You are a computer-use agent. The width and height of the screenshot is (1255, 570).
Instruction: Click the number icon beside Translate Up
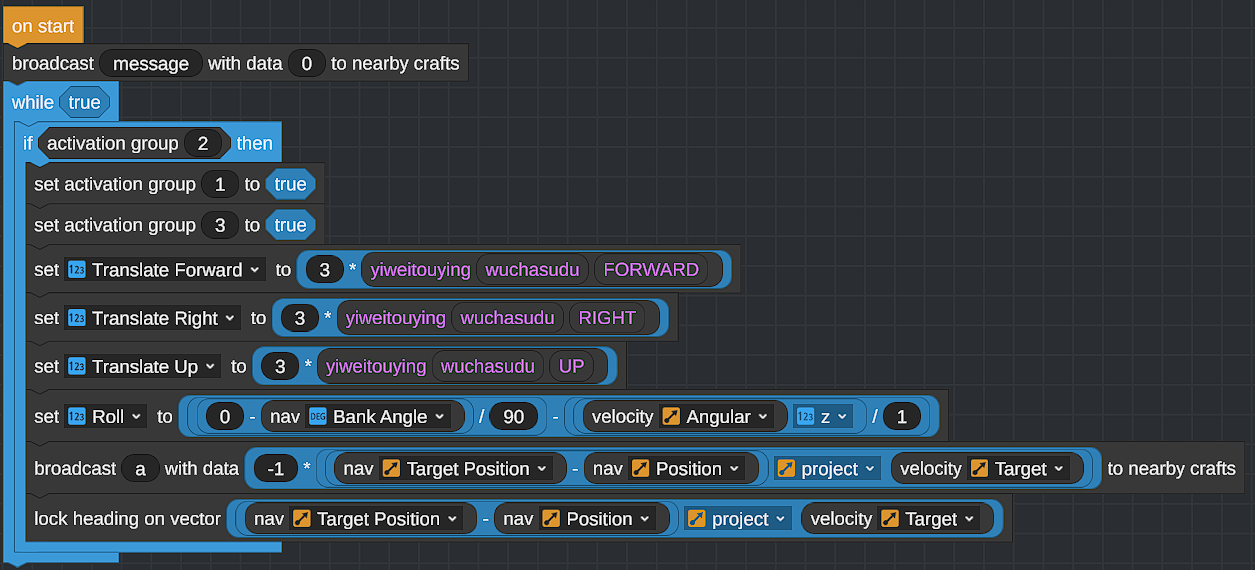tap(77, 367)
